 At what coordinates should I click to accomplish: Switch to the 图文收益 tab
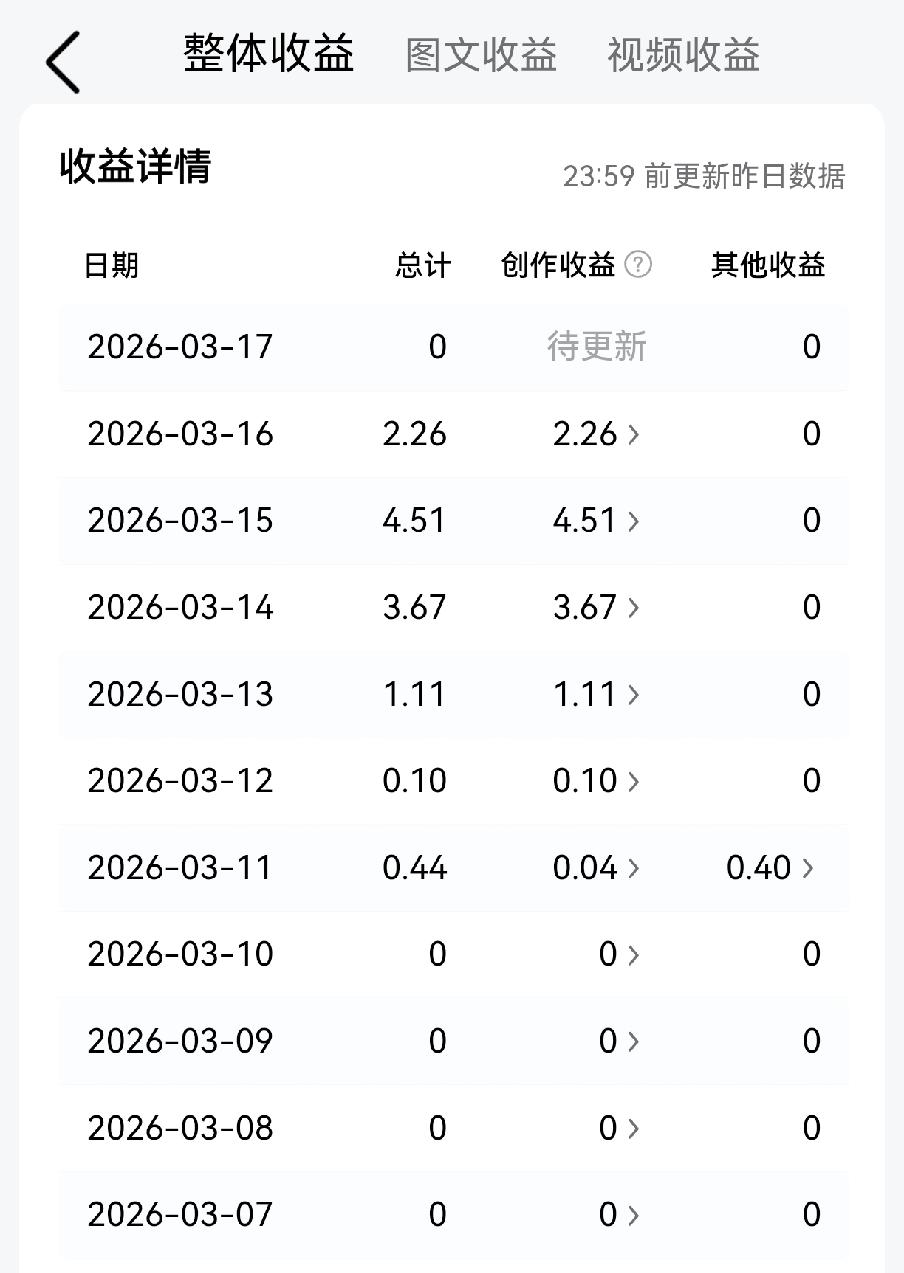[482, 56]
